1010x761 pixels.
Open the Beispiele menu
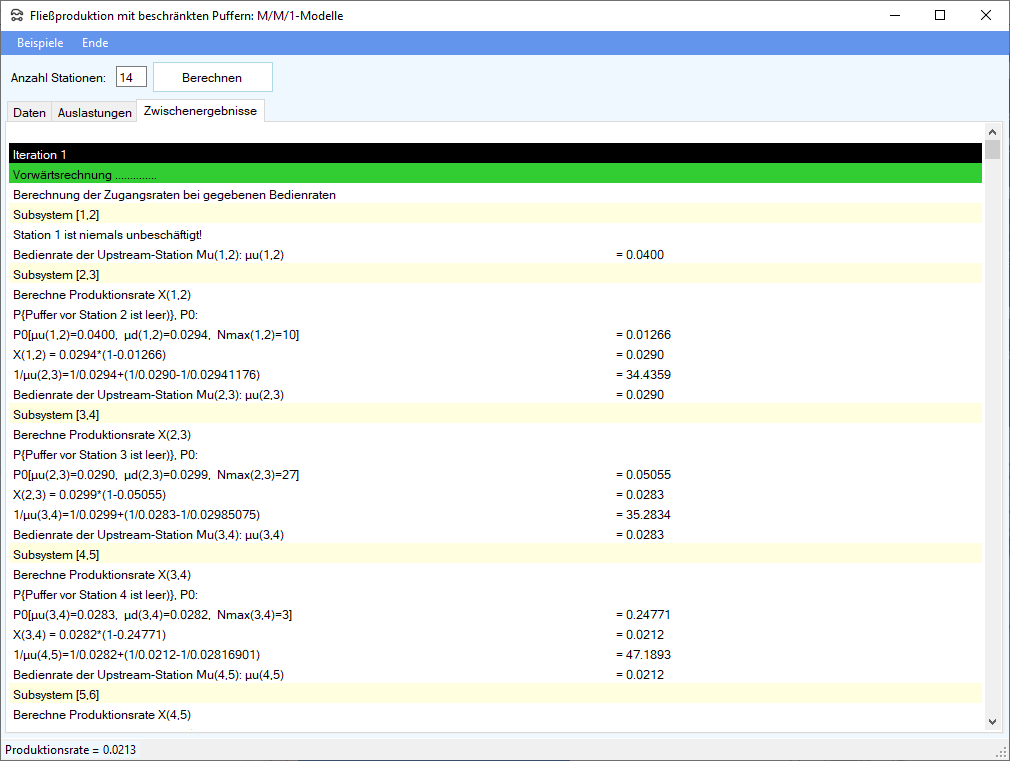(40, 43)
